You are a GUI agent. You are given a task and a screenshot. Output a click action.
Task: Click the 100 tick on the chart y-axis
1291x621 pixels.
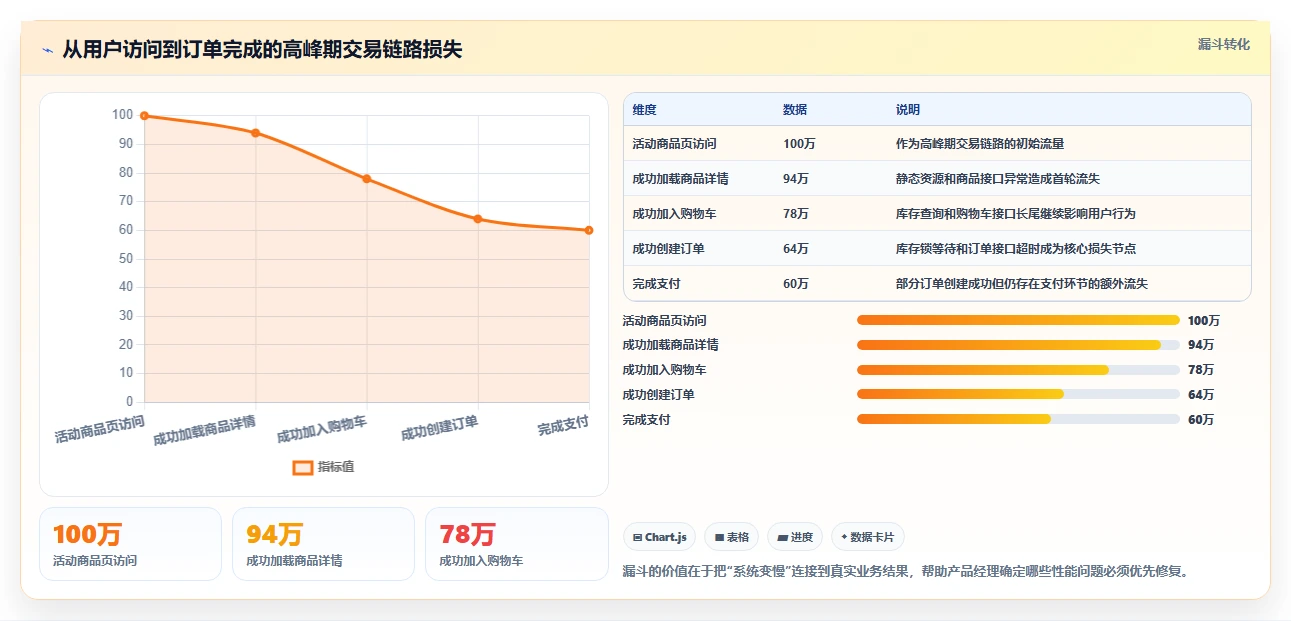click(x=123, y=115)
